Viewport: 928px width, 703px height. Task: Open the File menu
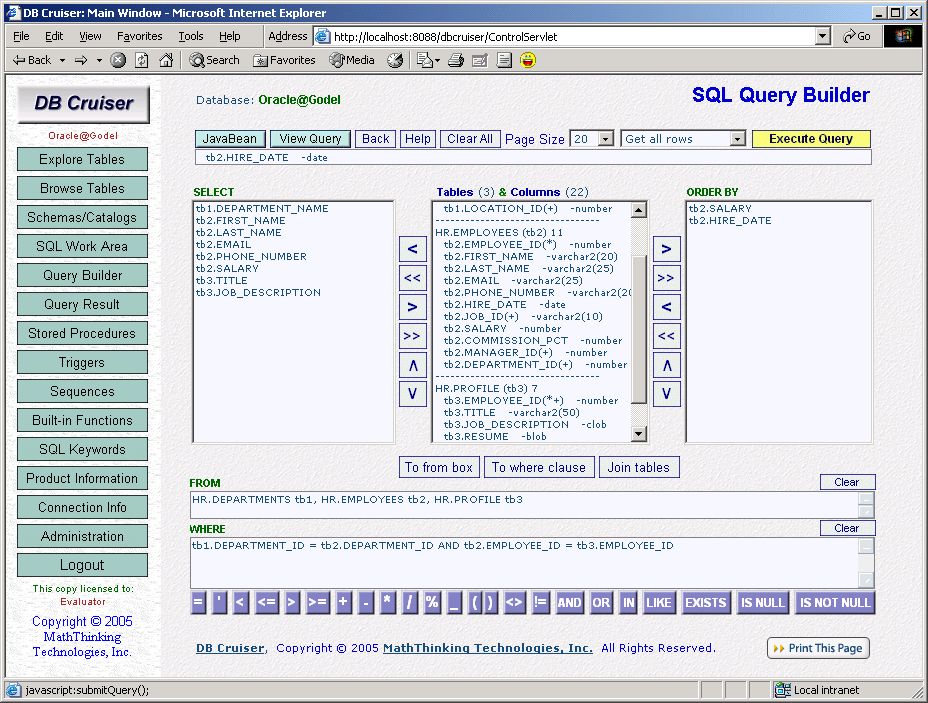[21, 37]
